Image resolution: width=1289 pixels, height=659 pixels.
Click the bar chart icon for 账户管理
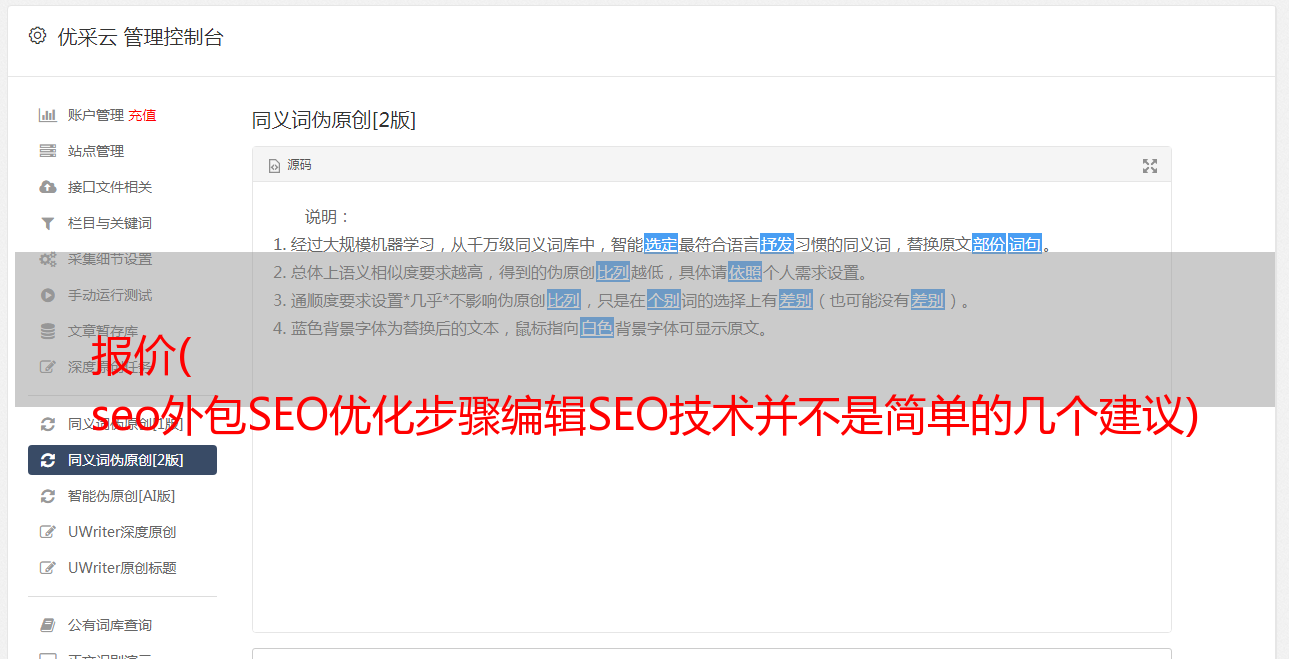pos(47,115)
